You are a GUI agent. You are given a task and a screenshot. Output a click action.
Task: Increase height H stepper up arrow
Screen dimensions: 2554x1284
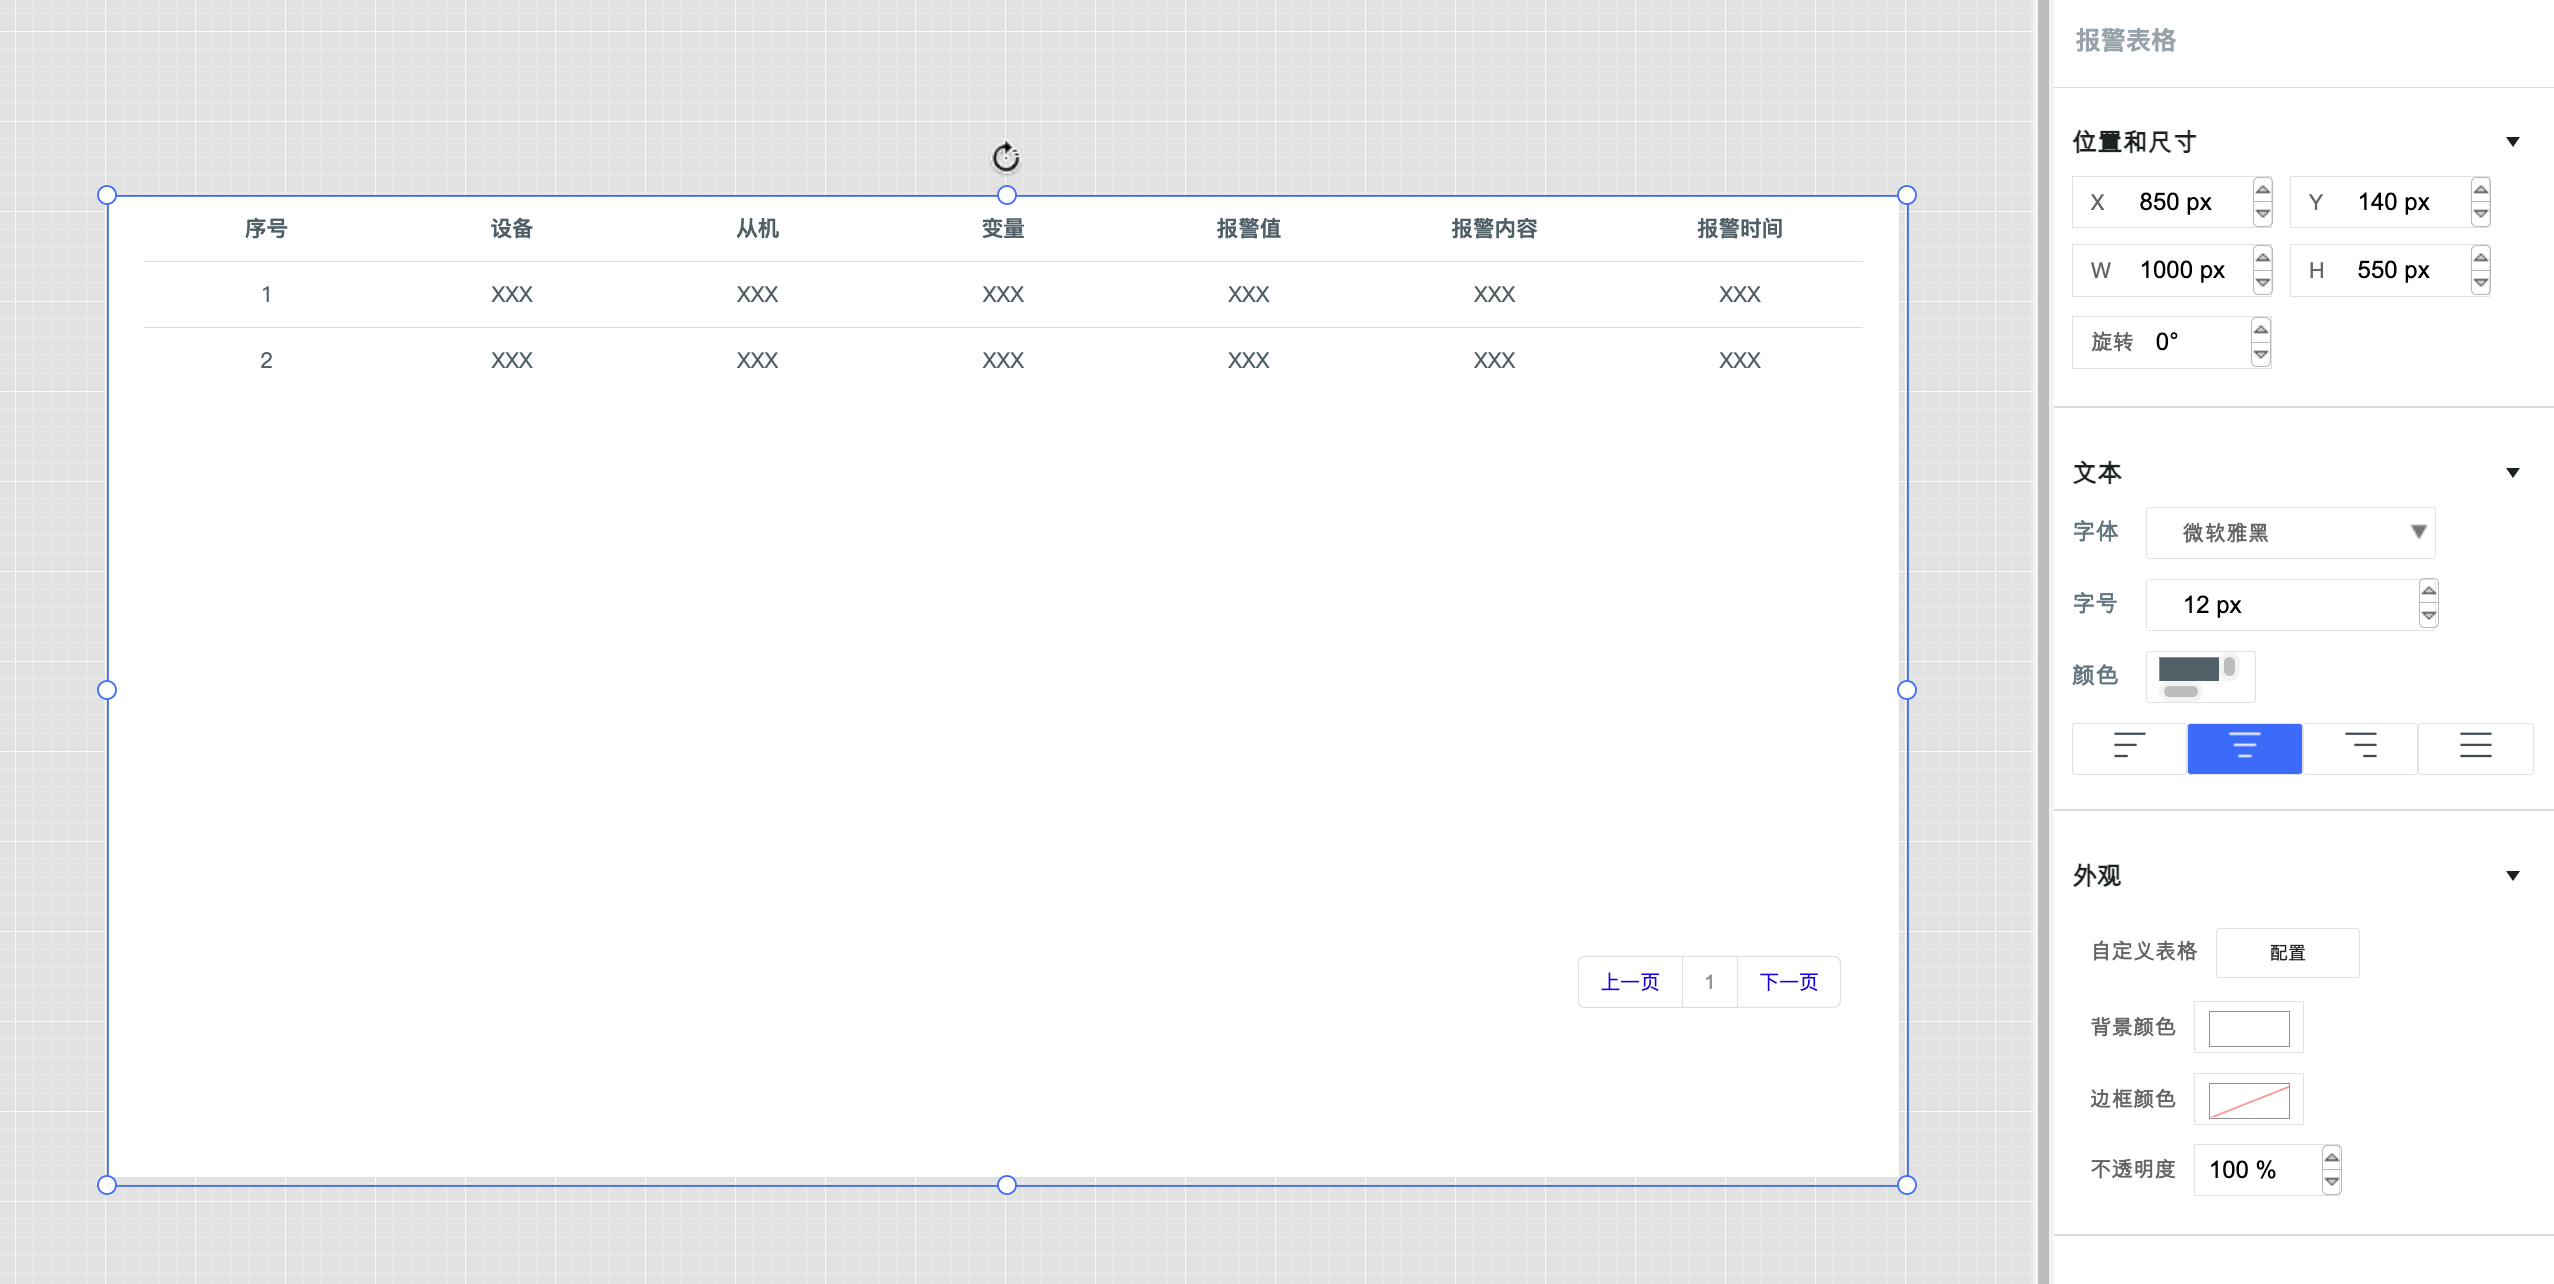[x=2481, y=258]
